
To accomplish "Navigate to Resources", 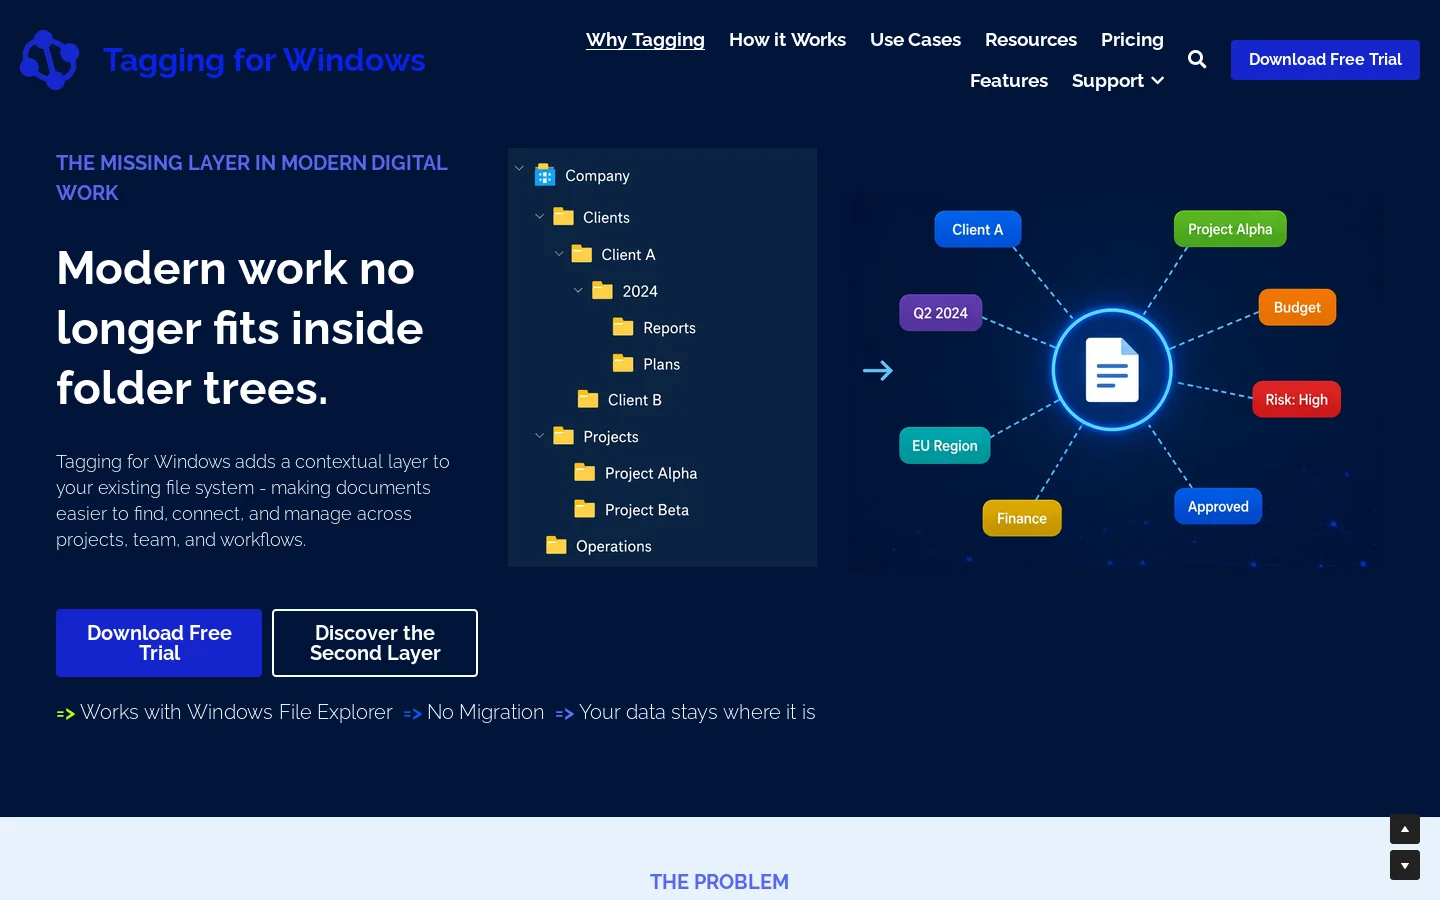I will [x=1031, y=40].
